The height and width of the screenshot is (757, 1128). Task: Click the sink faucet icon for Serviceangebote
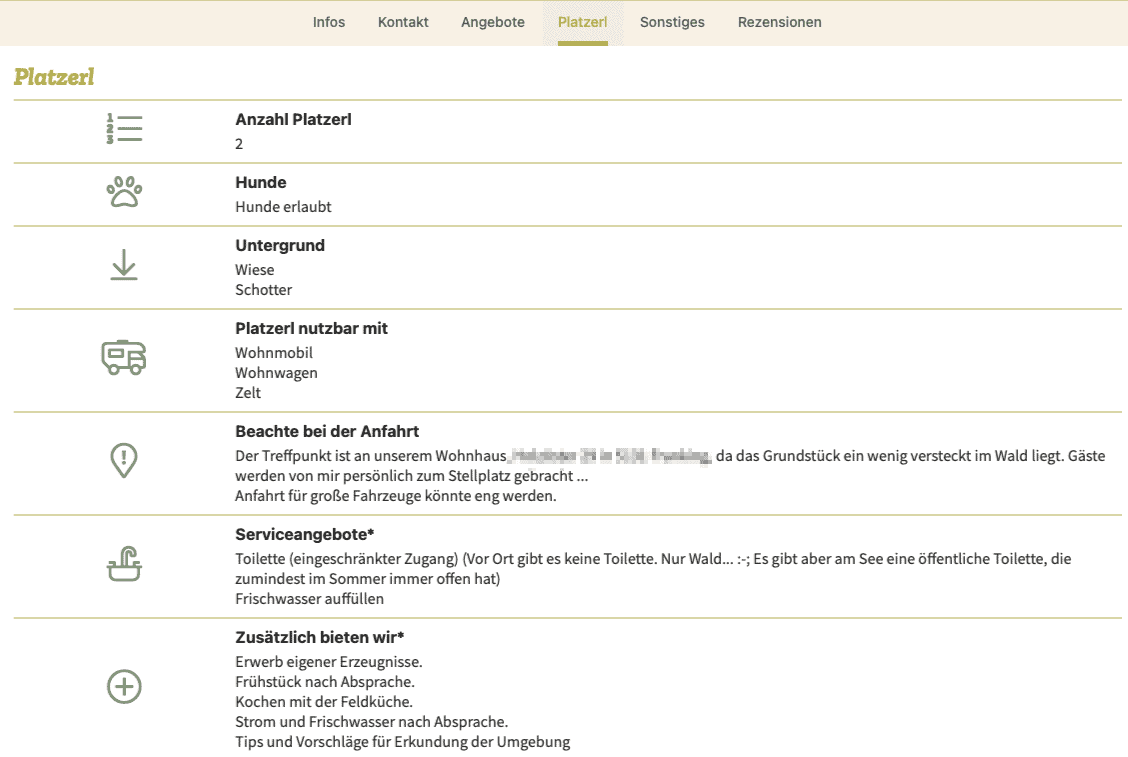[x=124, y=565]
